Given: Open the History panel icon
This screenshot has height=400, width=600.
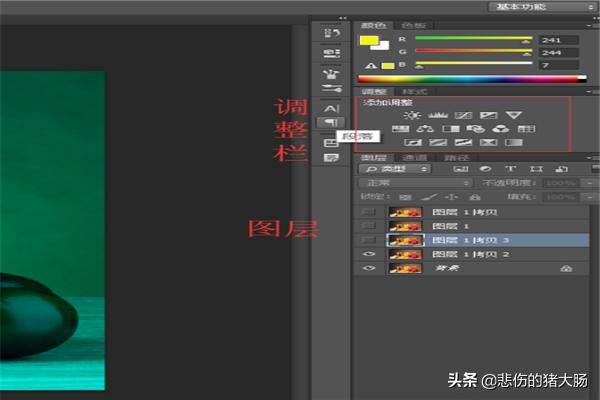Looking at the screenshot, I should tap(331, 33).
